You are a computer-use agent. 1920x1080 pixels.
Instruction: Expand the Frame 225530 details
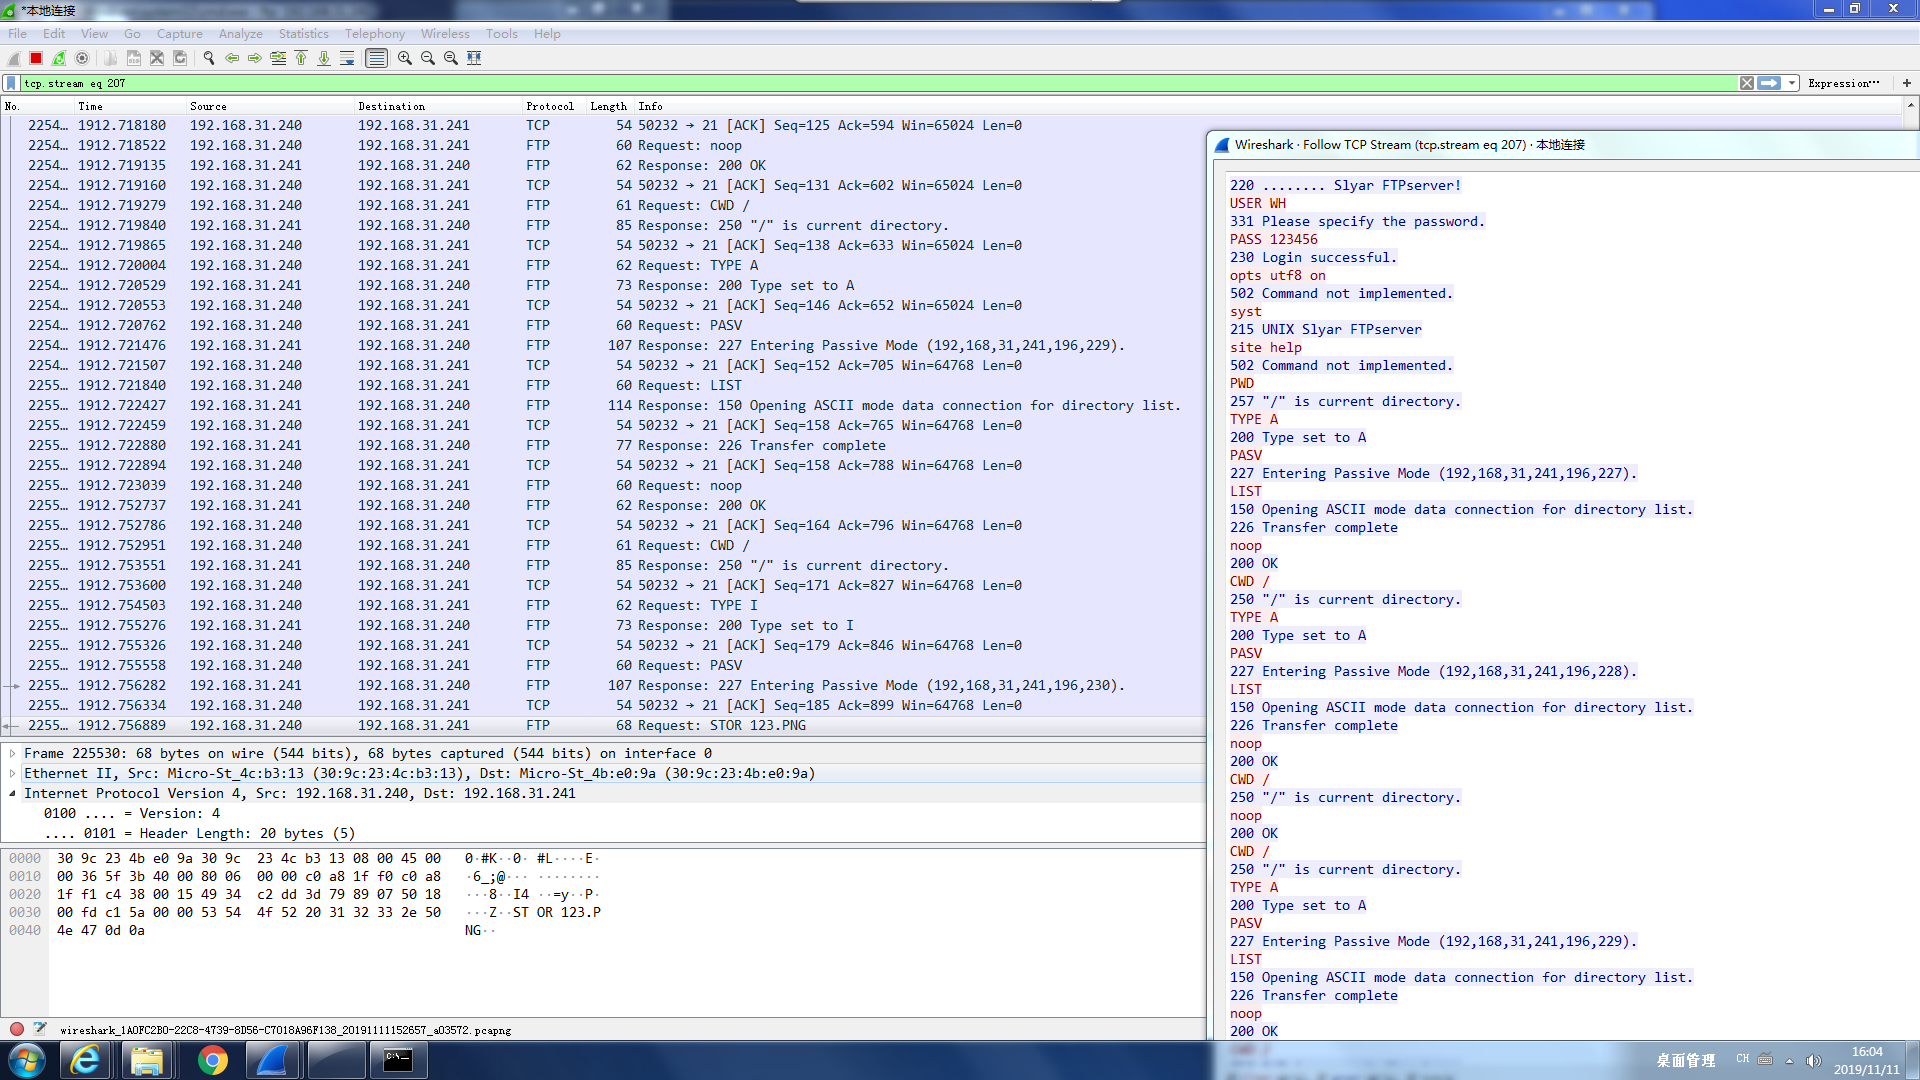coord(12,753)
